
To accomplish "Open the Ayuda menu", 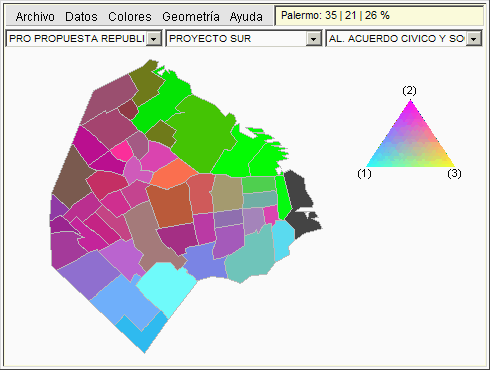I will pos(246,16).
